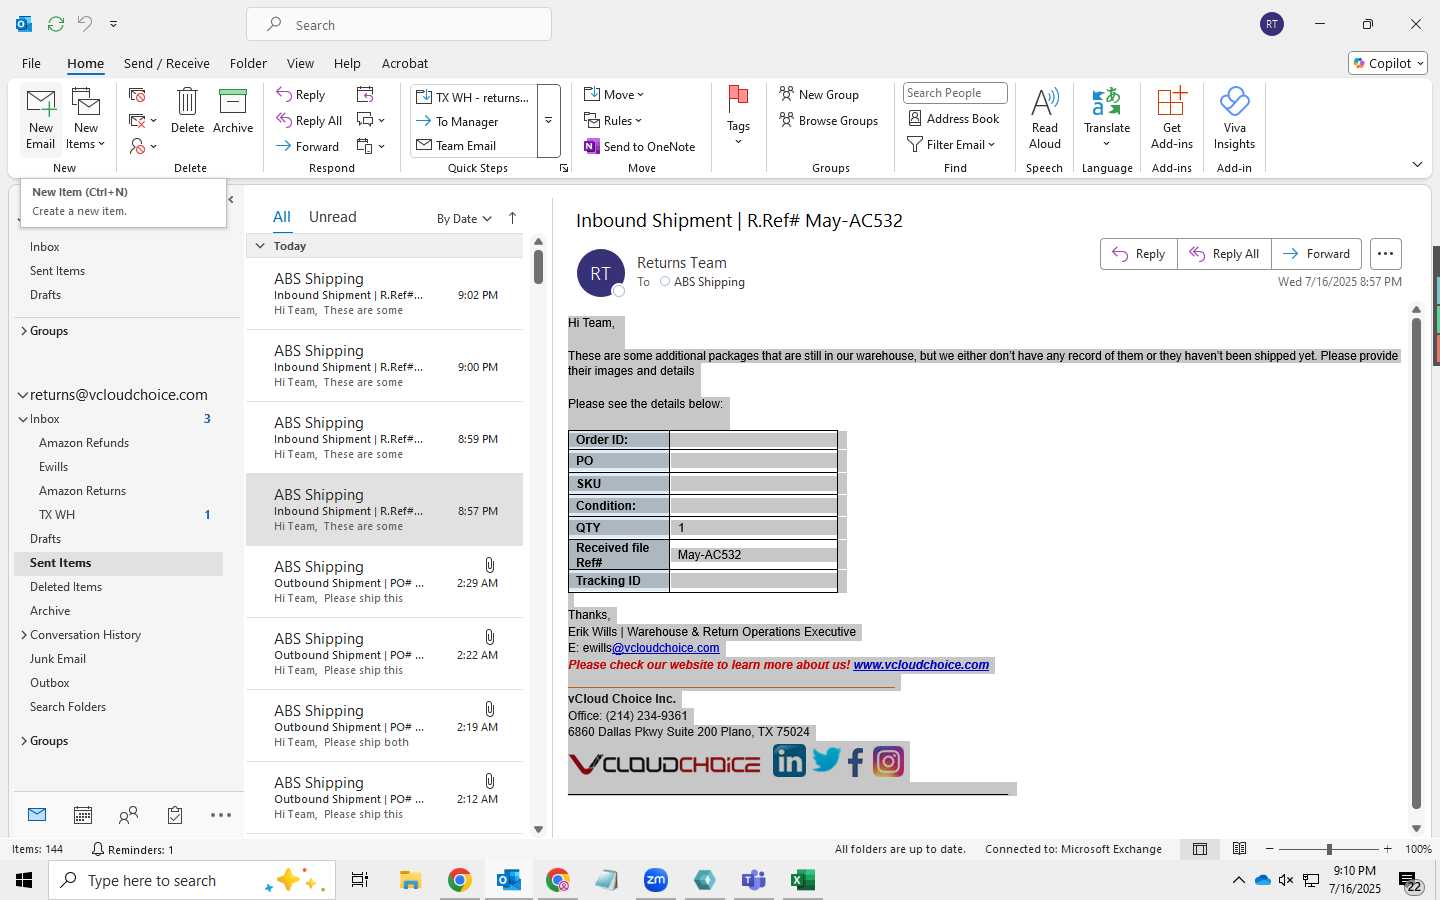Screen dimensions: 1440x900
Task: Click Forward button in reading pane
Action: (1317, 254)
